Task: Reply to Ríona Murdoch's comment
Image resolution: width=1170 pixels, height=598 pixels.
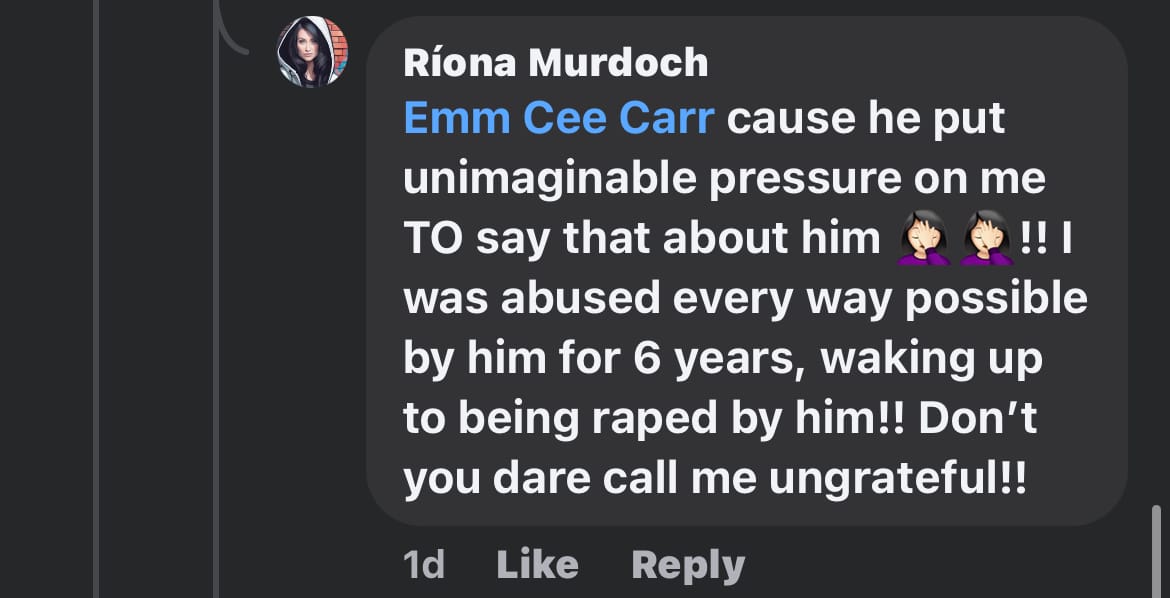Action: [x=688, y=565]
